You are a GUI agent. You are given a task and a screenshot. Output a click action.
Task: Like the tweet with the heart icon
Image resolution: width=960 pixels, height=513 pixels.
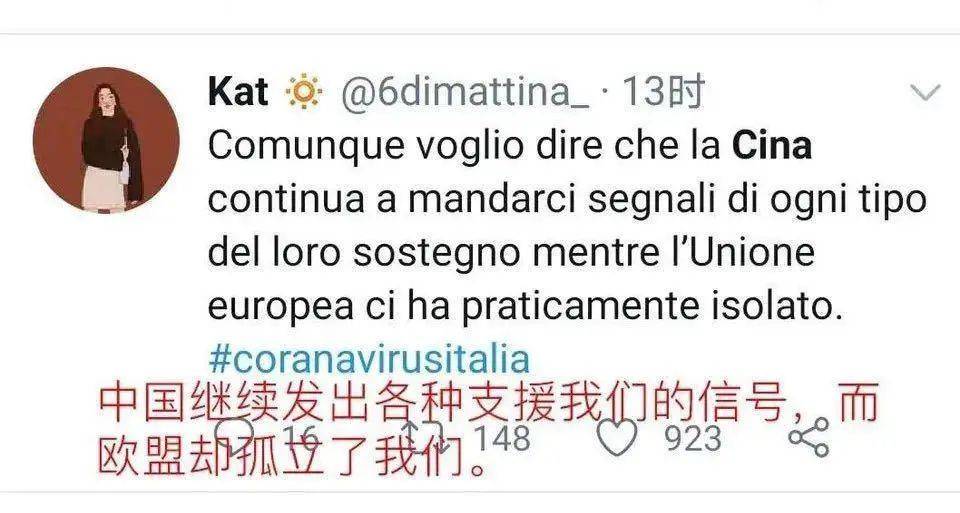click(x=617, y=439)
